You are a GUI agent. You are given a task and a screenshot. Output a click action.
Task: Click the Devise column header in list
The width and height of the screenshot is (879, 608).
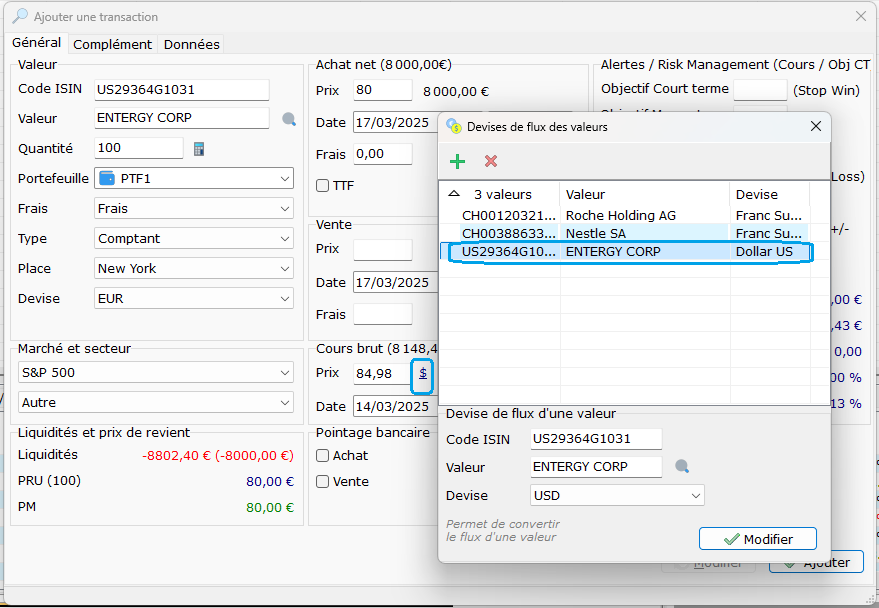coord(770,194)
